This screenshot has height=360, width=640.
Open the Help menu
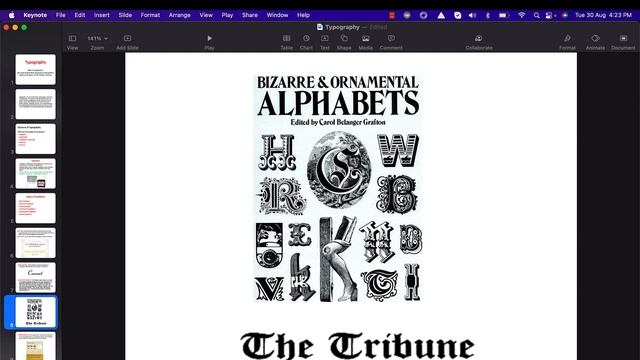tap(303, 15)
